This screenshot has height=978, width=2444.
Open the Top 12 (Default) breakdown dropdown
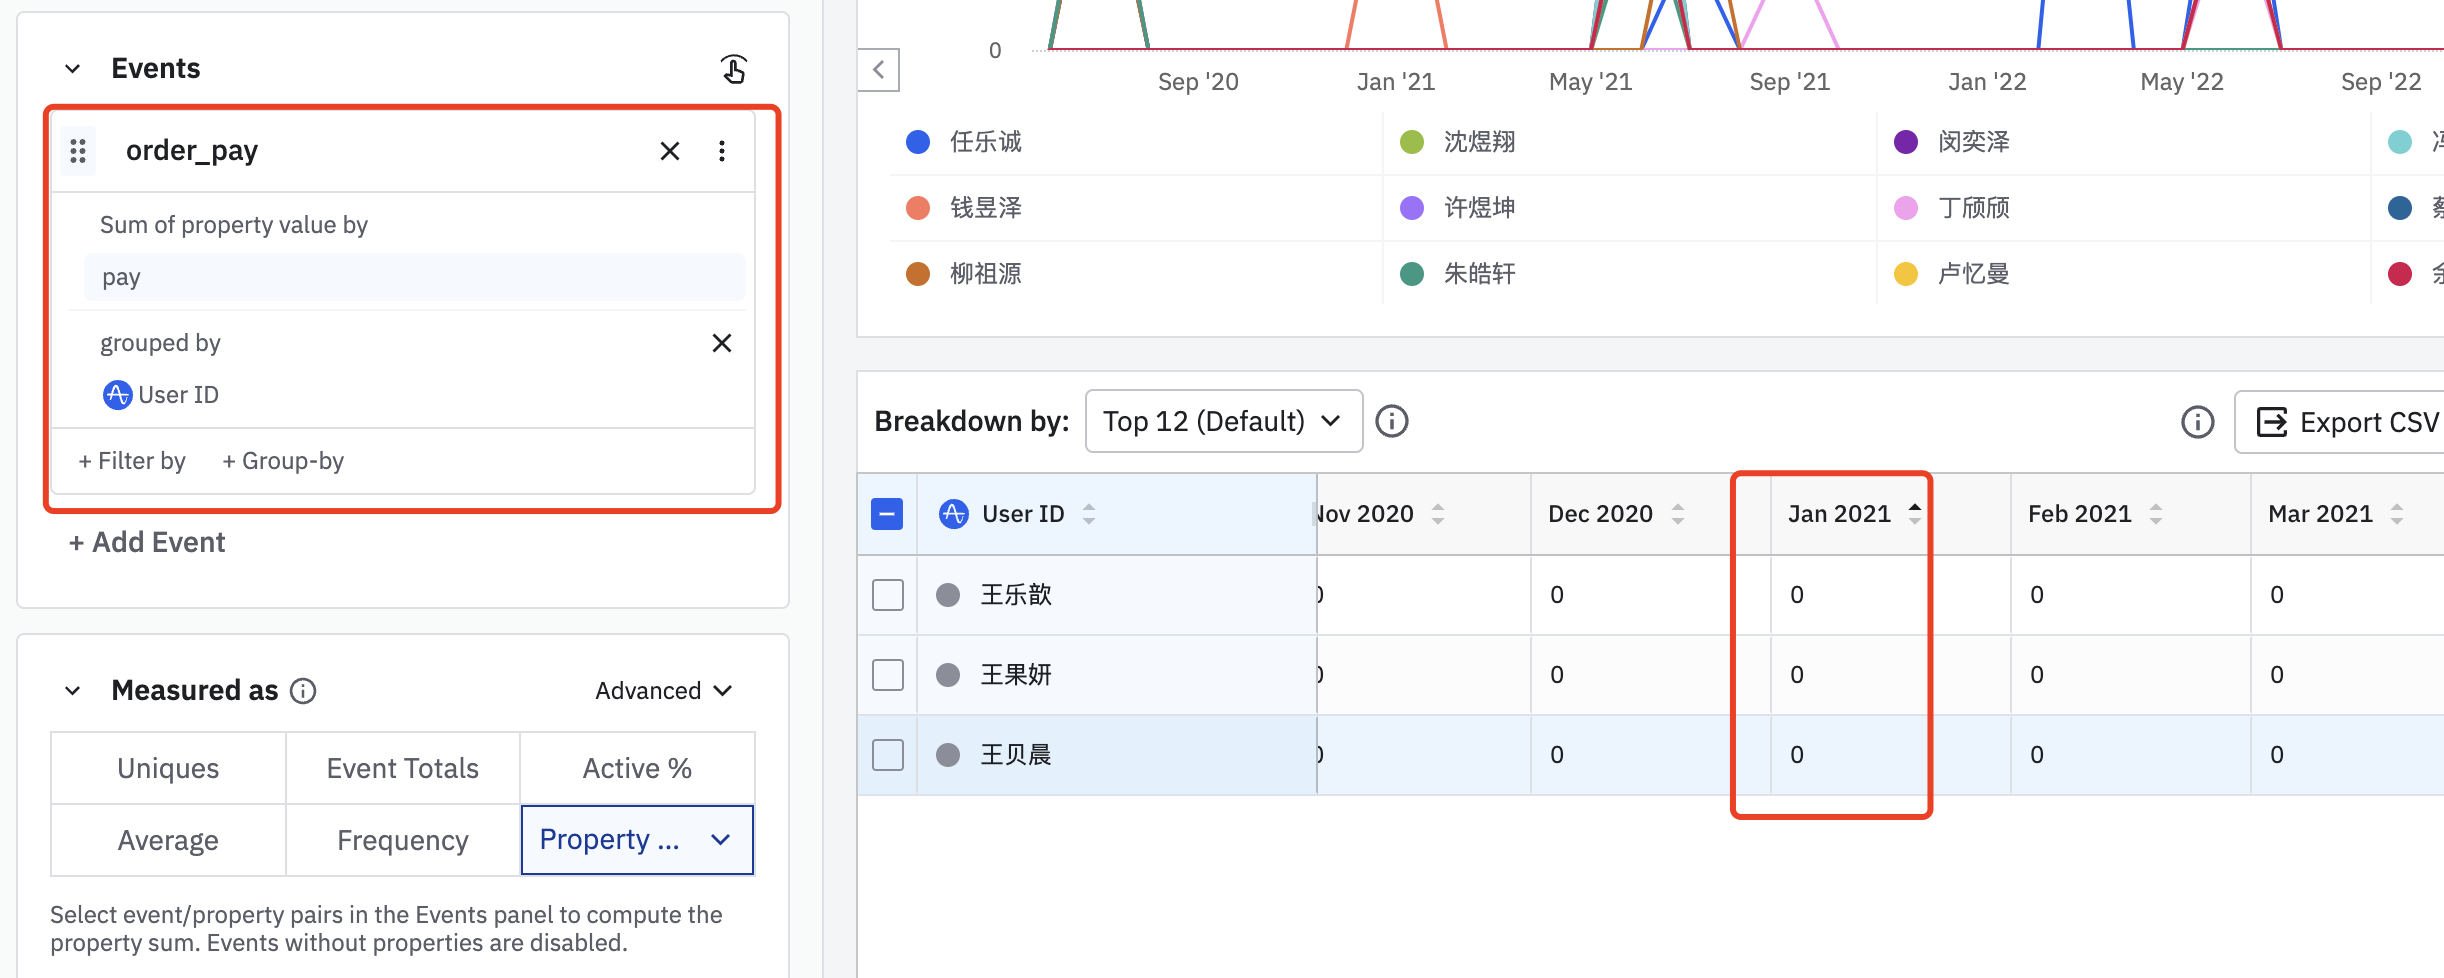[1224, 421]
